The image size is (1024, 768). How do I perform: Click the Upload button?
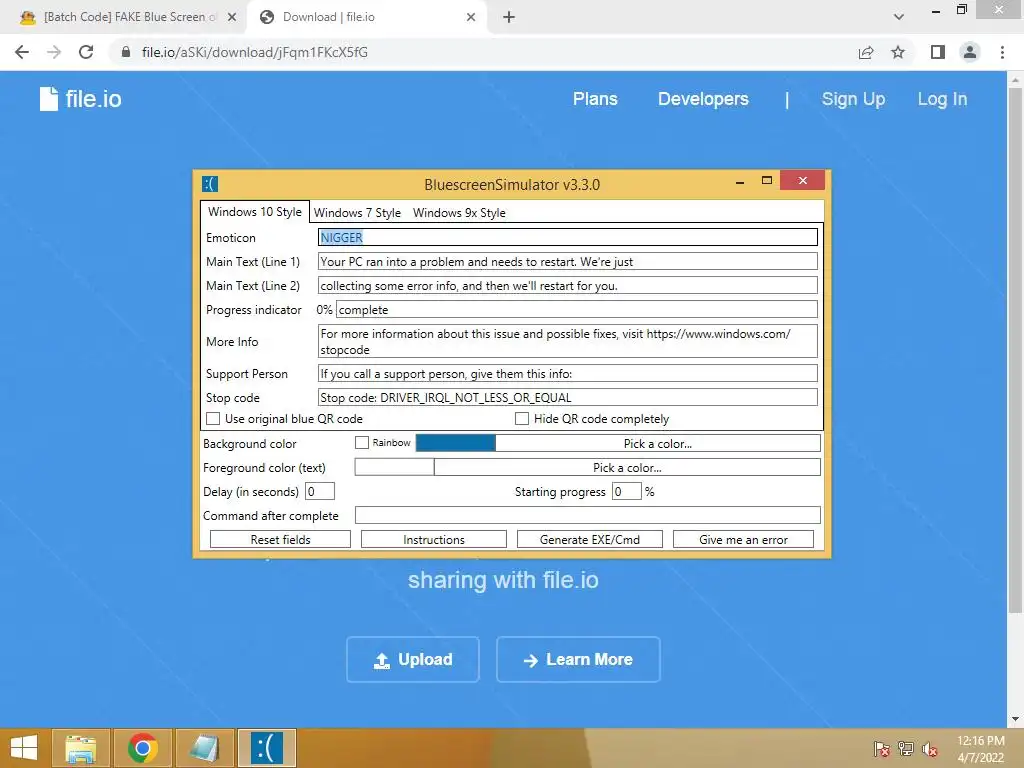413,660
